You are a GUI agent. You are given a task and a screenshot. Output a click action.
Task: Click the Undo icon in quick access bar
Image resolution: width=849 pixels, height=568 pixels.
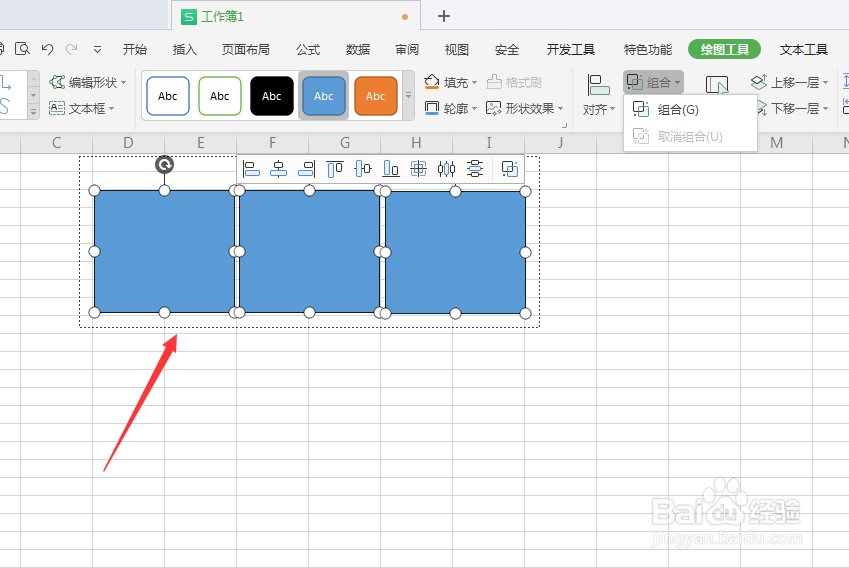tap(48, 49)
